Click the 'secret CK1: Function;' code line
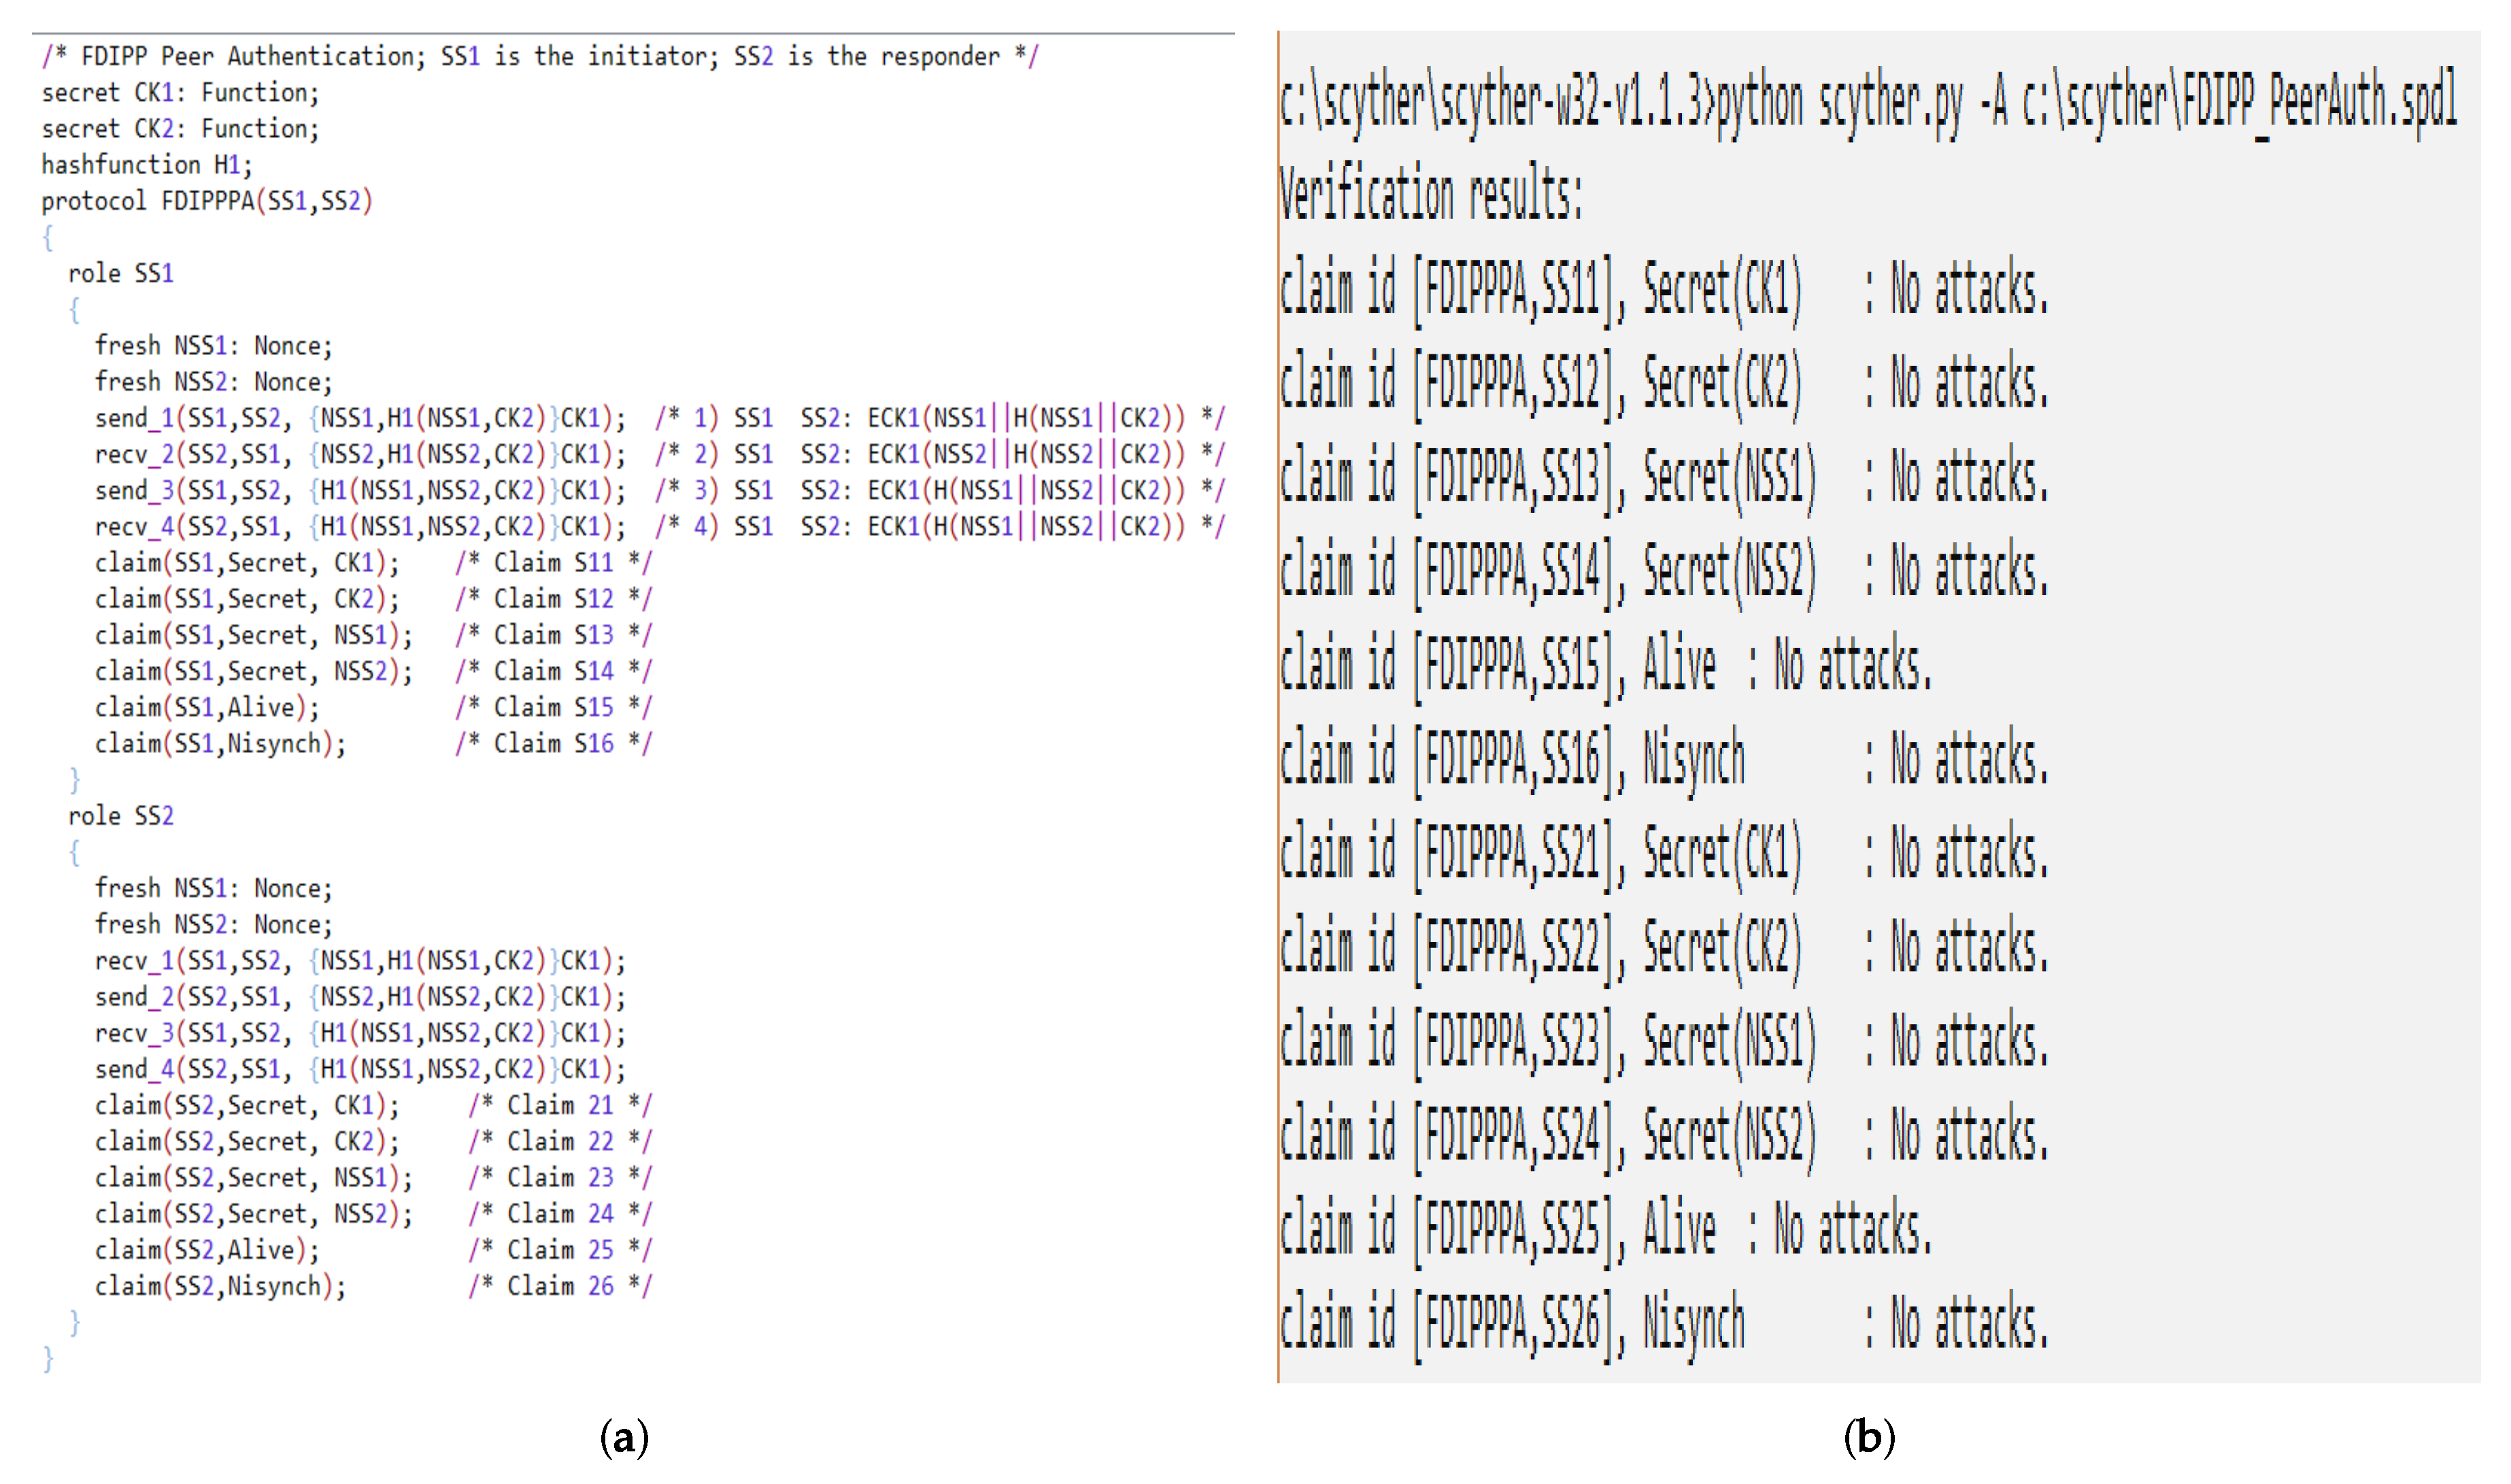 point(180,93)
